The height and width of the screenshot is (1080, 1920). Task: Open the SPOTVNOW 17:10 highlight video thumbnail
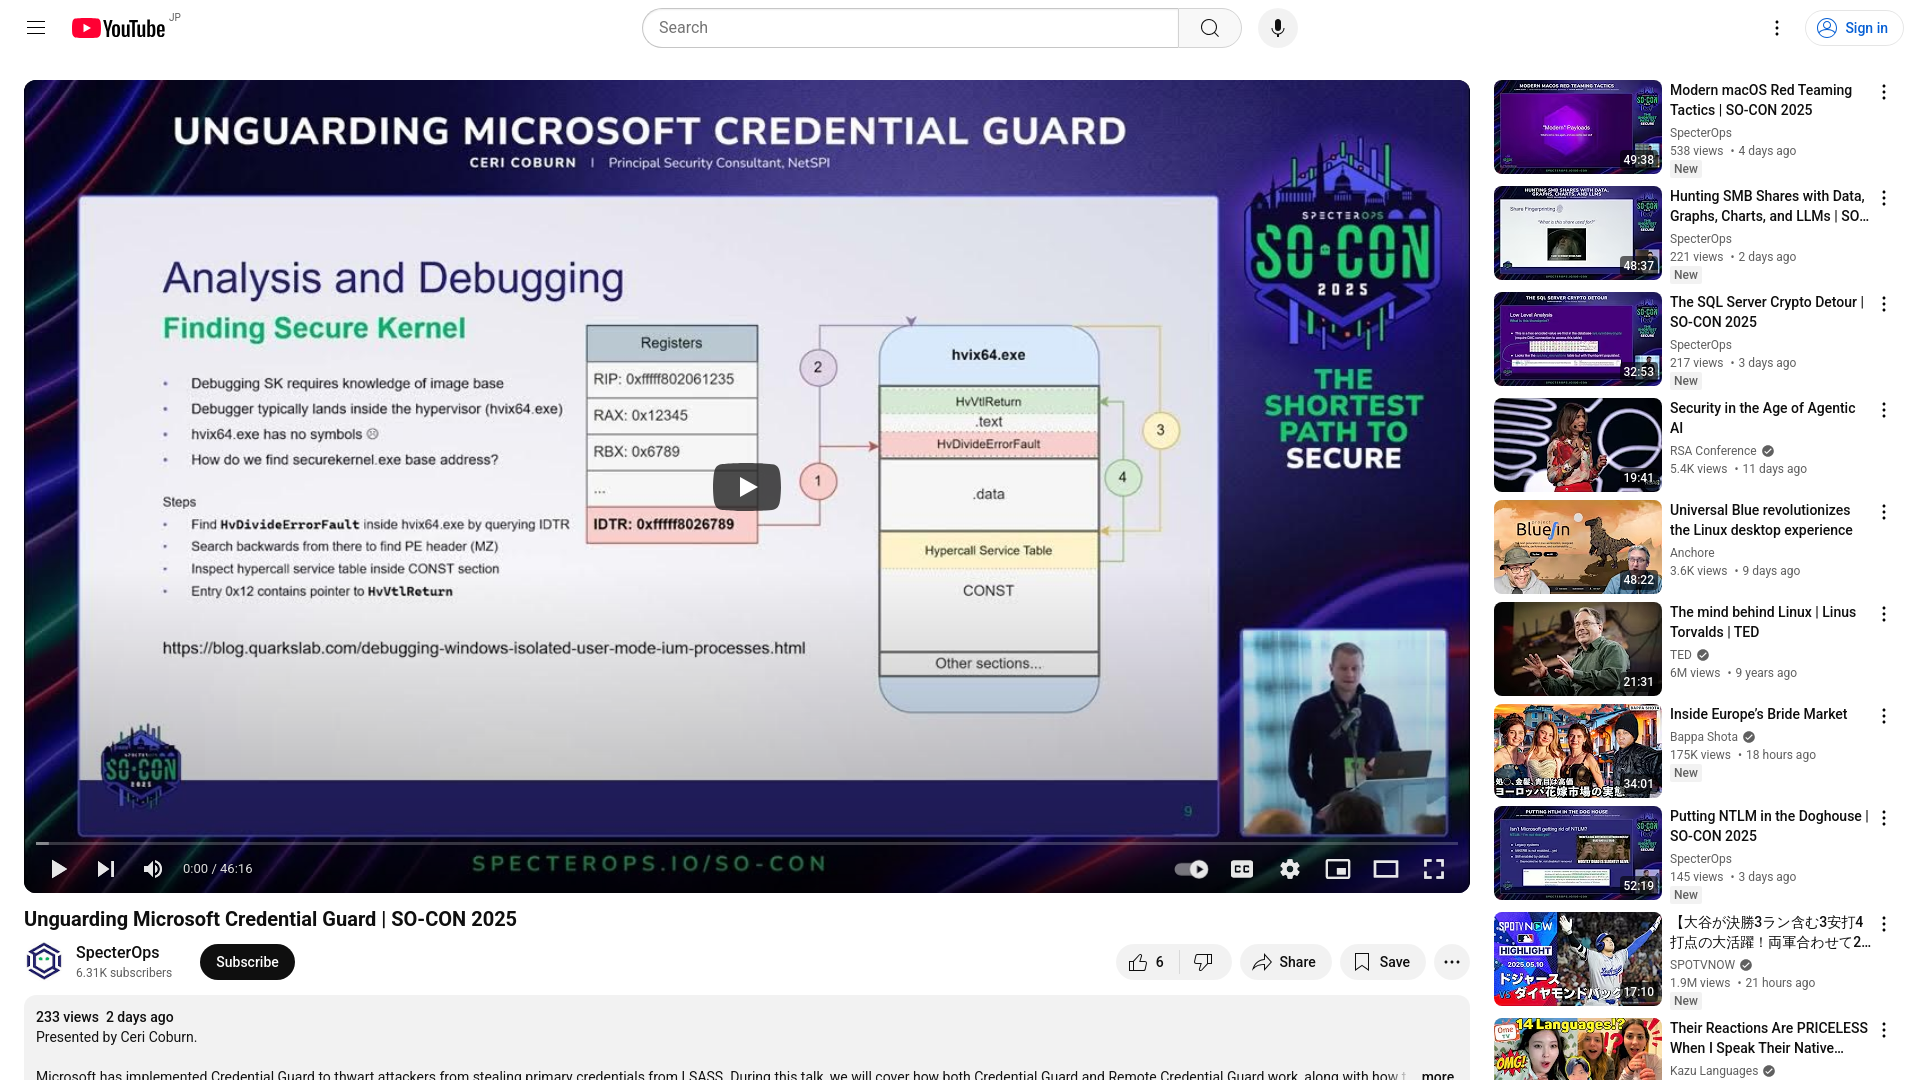coord(1578,959)
